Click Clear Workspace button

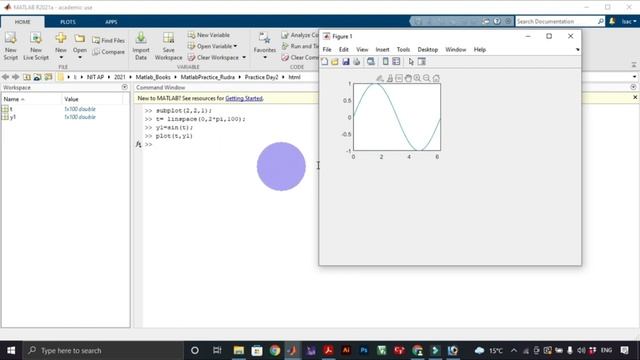(x=213, y=58)
